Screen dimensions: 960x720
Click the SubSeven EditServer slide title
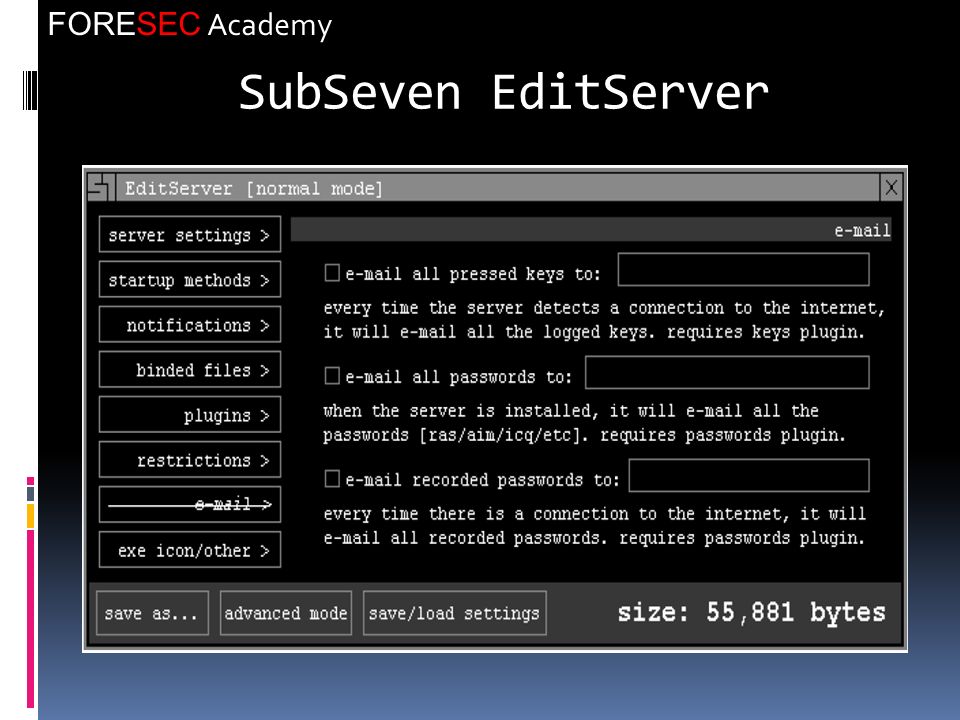pyautogui.click(x=503, y=92)
